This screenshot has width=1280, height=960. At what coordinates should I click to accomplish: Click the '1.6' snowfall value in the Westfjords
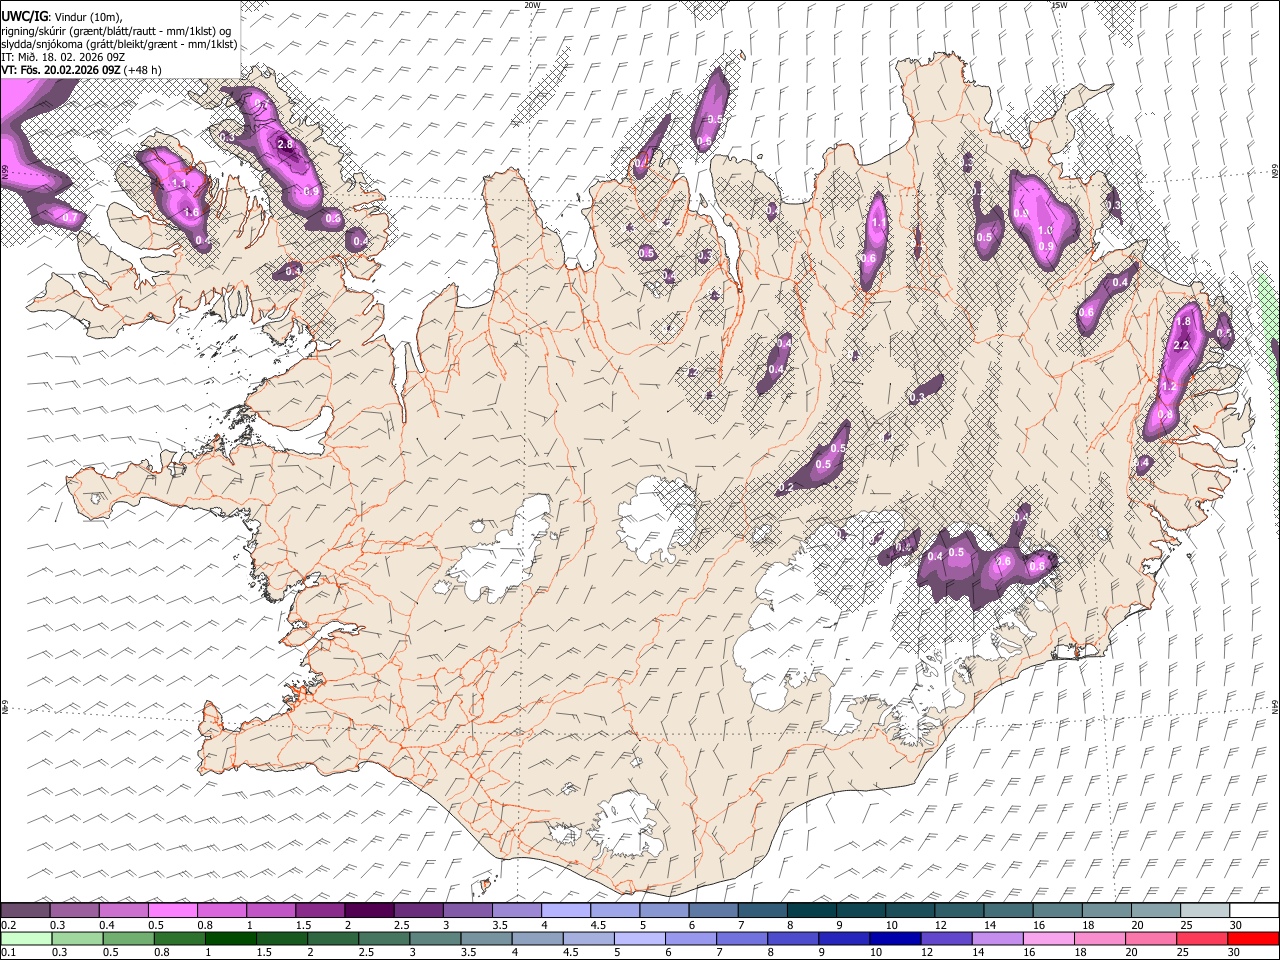pos(192,213)
